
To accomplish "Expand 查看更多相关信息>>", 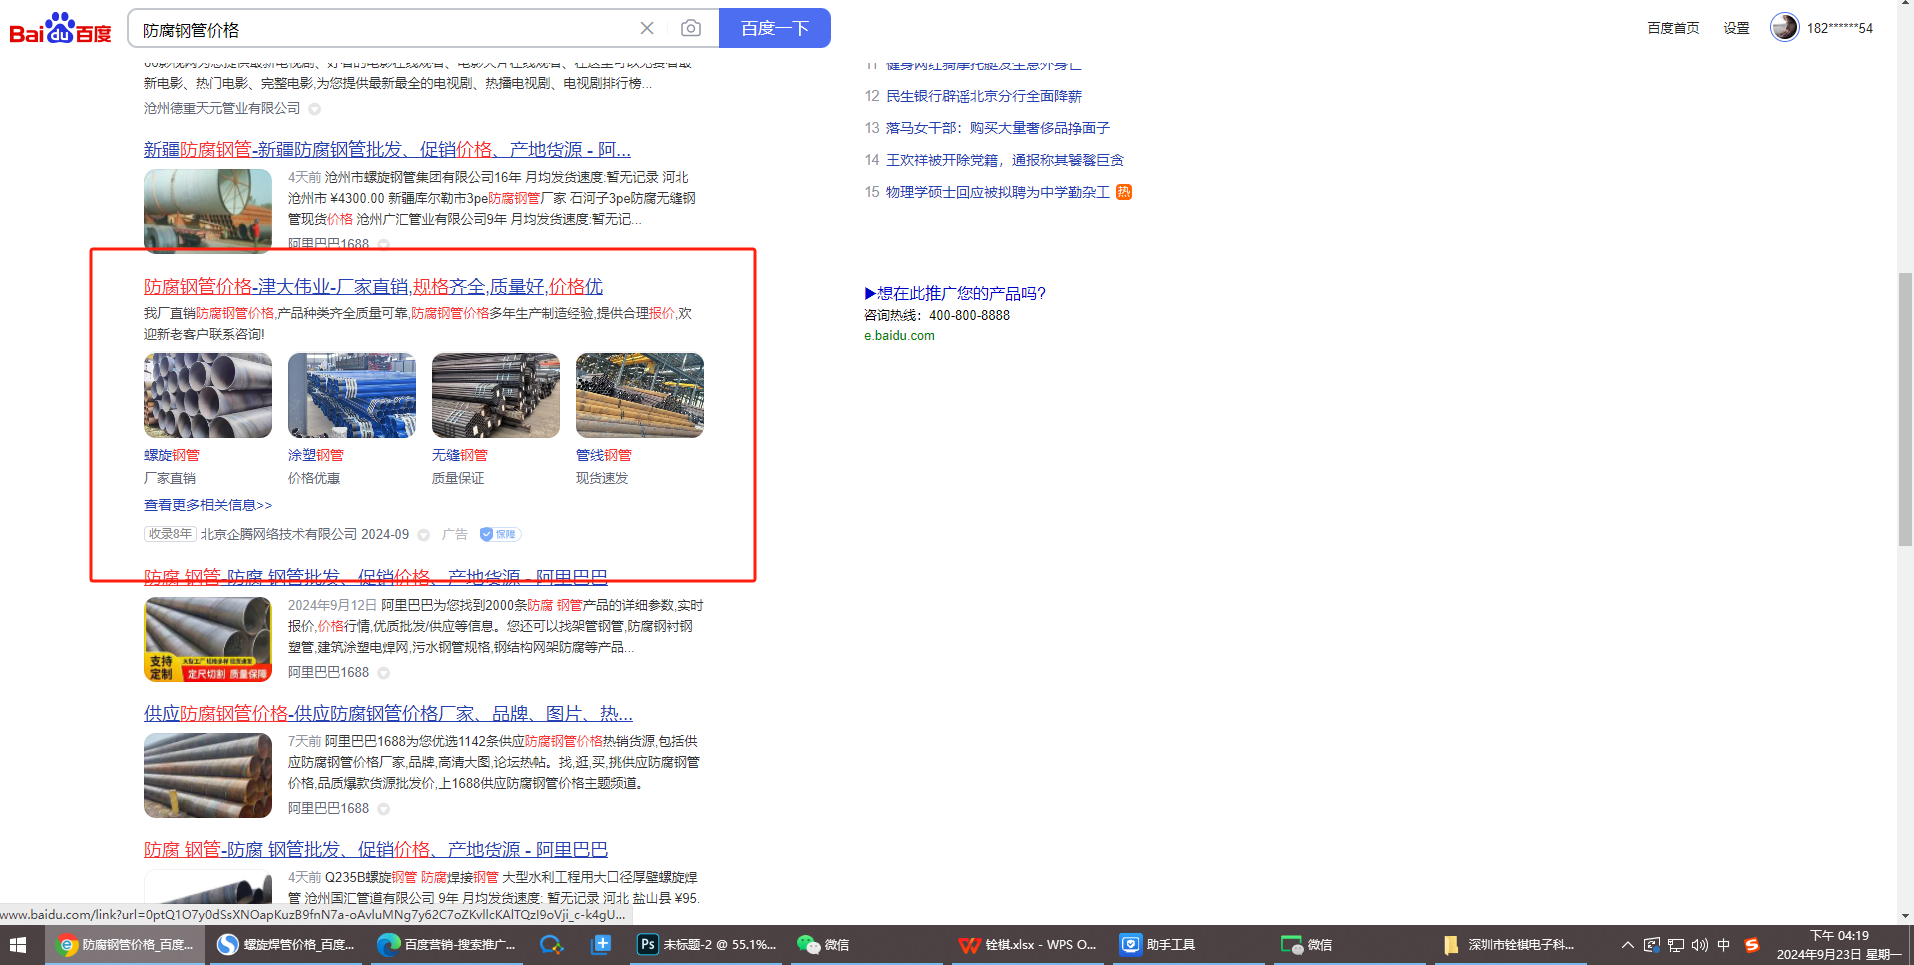I will tap(208, 505).
